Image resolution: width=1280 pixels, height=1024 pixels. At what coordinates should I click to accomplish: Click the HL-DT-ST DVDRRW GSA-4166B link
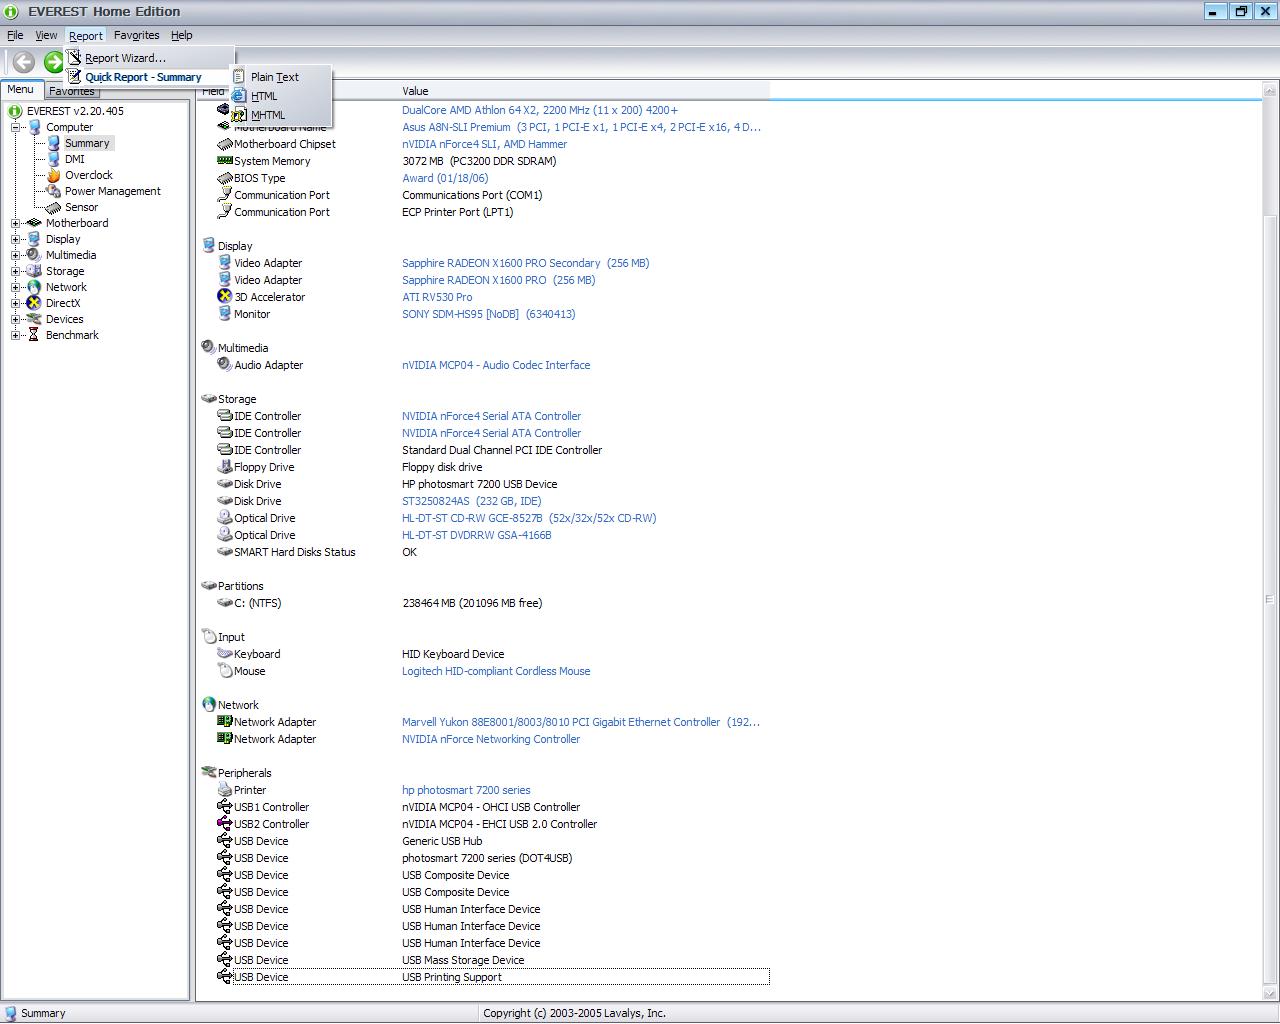coord(477,535)
